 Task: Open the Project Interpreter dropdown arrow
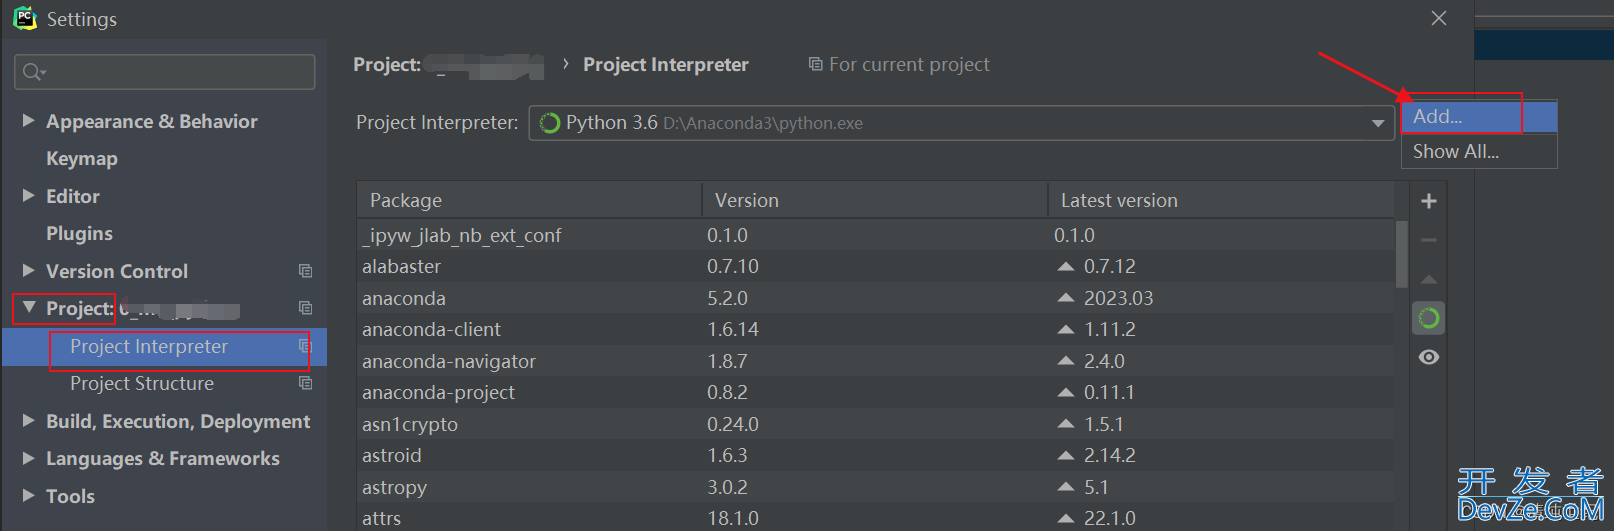tap(1378, 123)
